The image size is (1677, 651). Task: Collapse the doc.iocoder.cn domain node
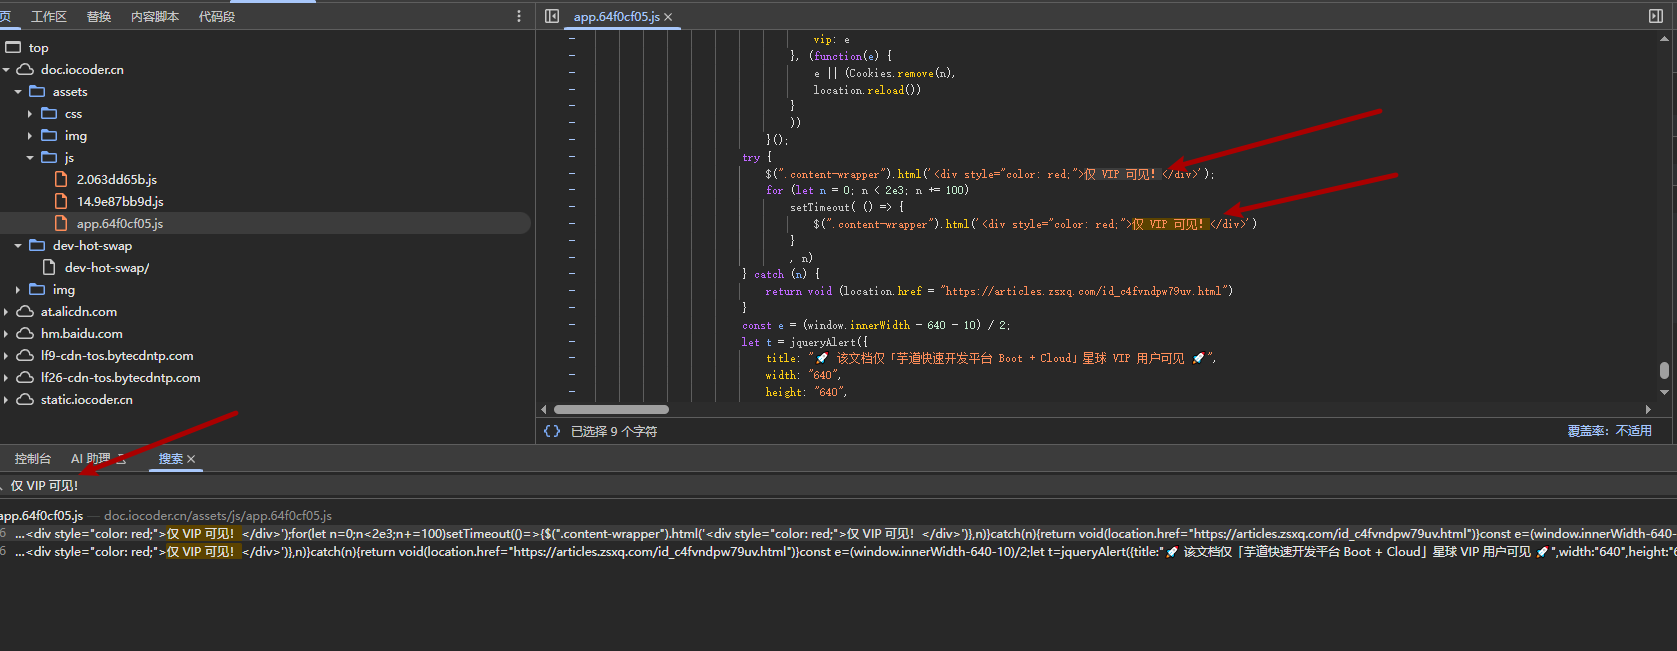click(x=7, y=70)
